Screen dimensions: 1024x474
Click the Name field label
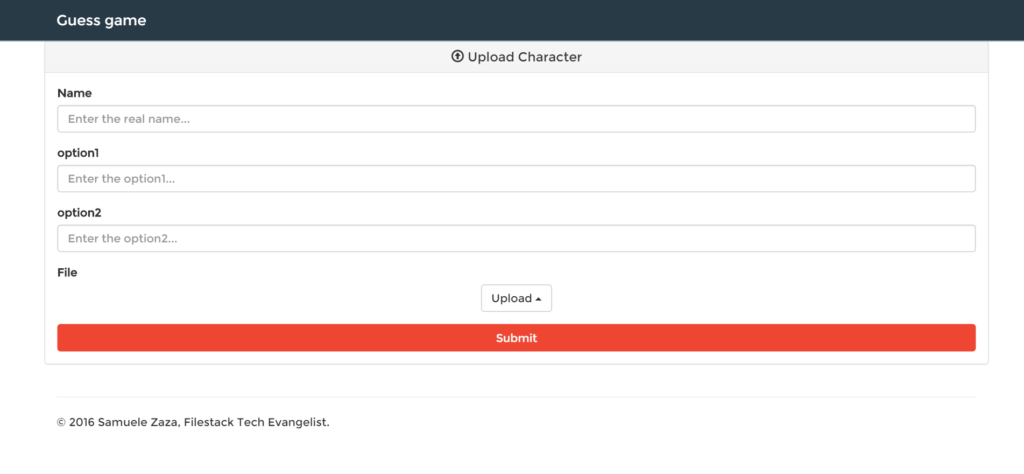pyautogui.click(x=75, y=93)
